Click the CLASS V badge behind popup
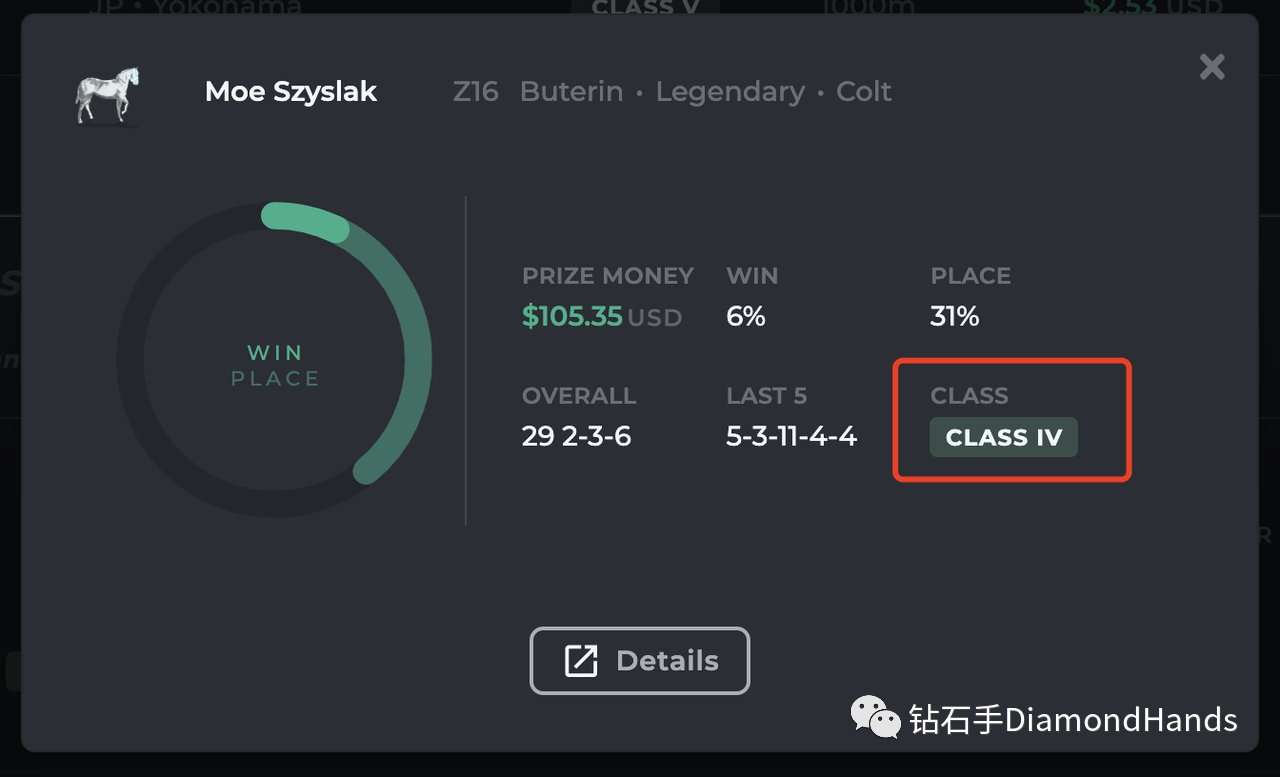Screen dimensions: 1280x777 645,7
